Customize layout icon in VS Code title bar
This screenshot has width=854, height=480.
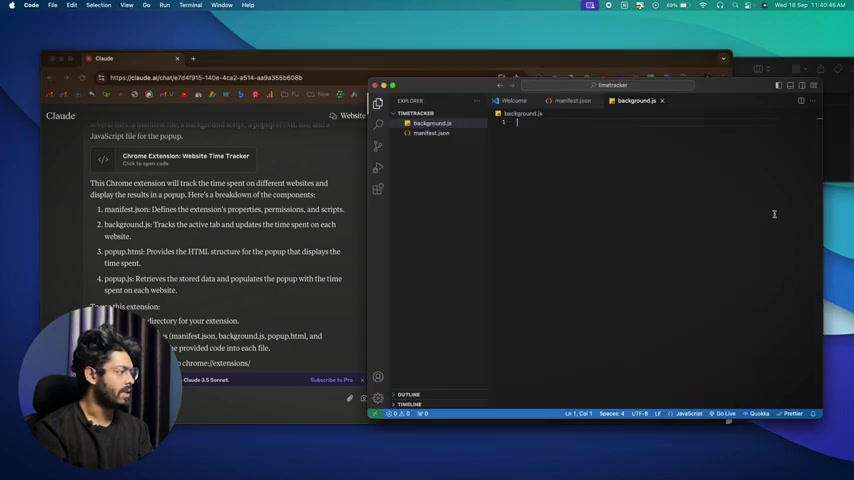point(814,86)
